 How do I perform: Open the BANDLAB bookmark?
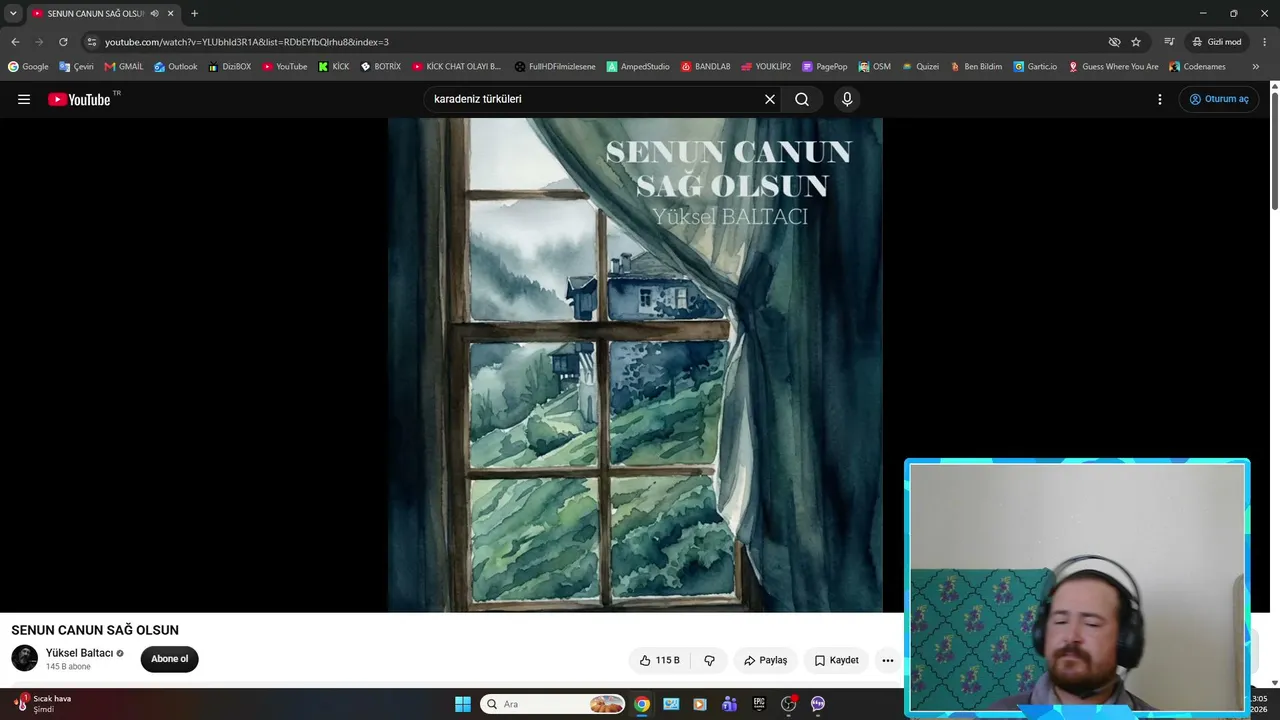[706, 67]
